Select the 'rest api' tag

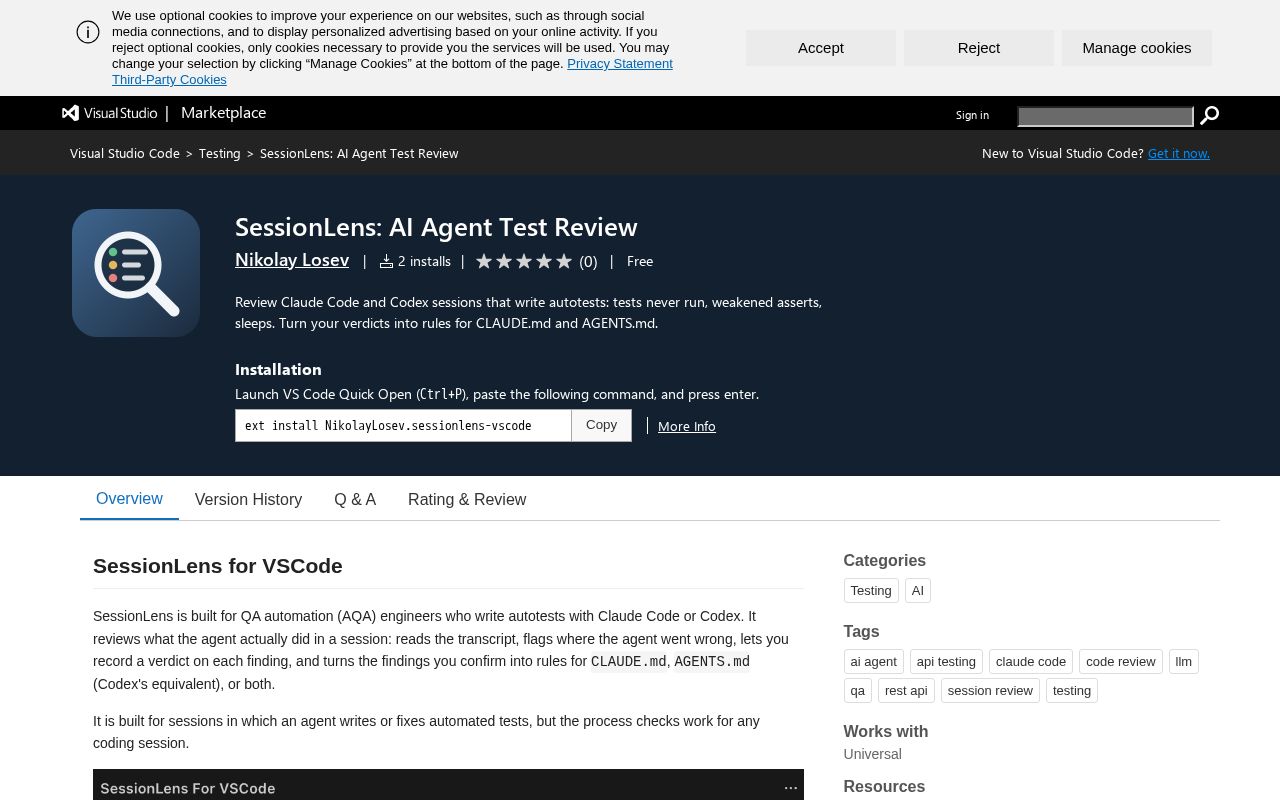906,691
